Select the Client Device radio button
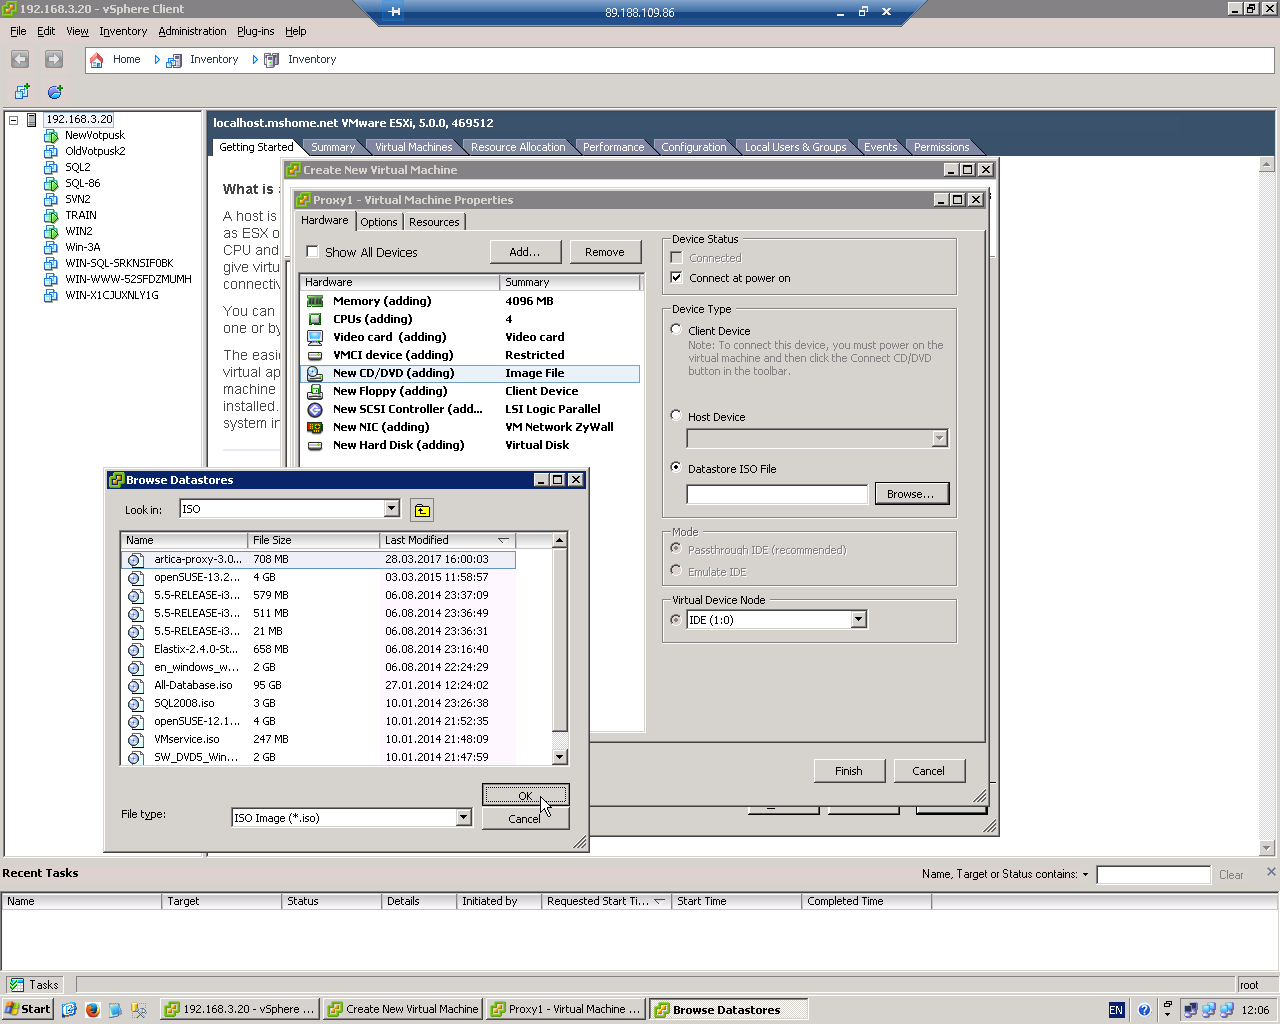 click(x=676, y=329)
